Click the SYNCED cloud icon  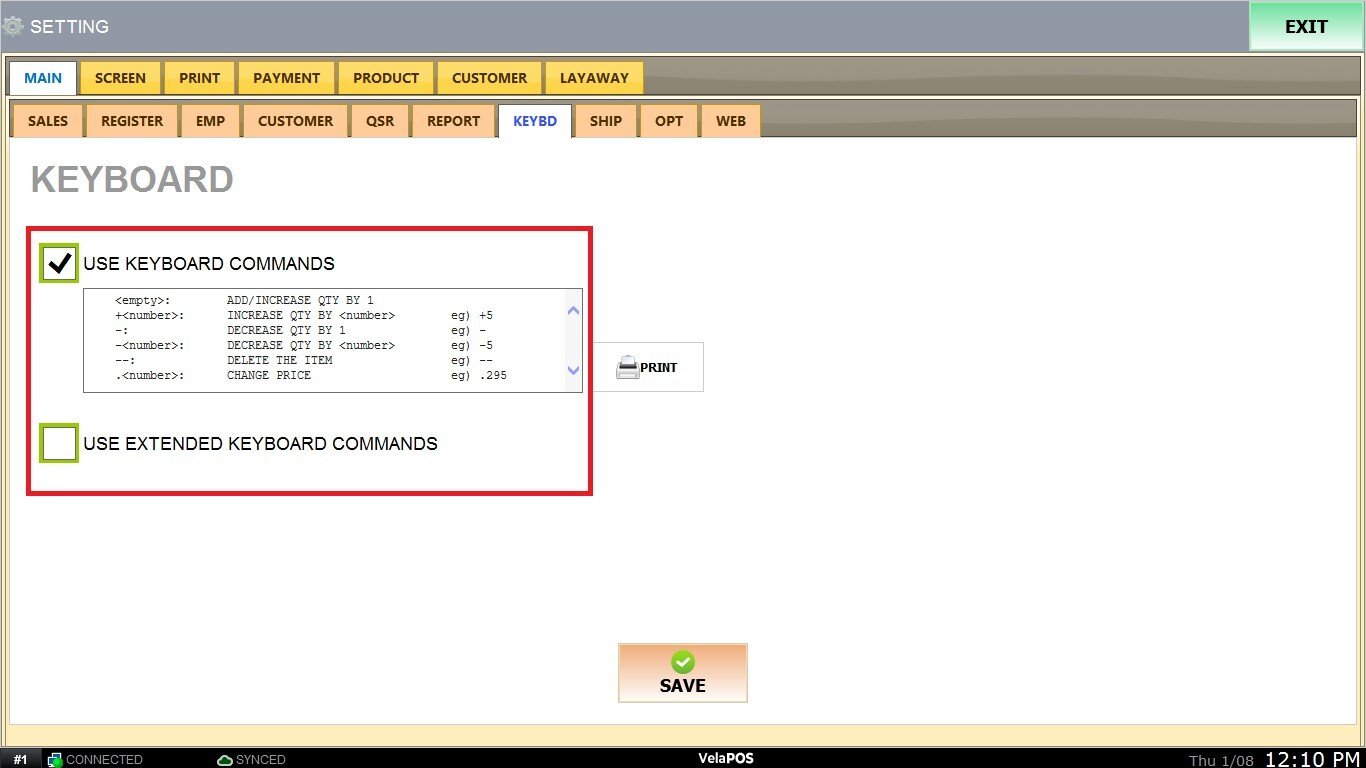point(225,760)
